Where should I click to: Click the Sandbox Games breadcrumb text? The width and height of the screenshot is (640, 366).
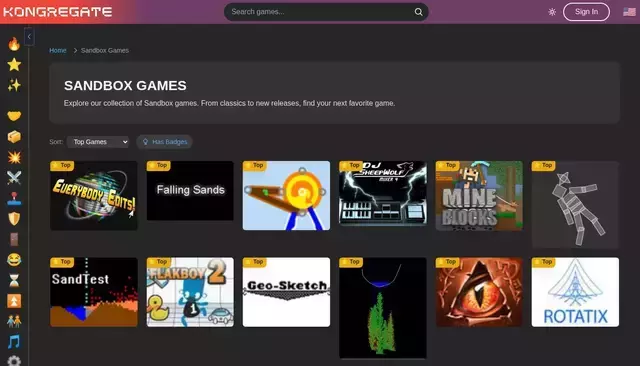[105, 50]
